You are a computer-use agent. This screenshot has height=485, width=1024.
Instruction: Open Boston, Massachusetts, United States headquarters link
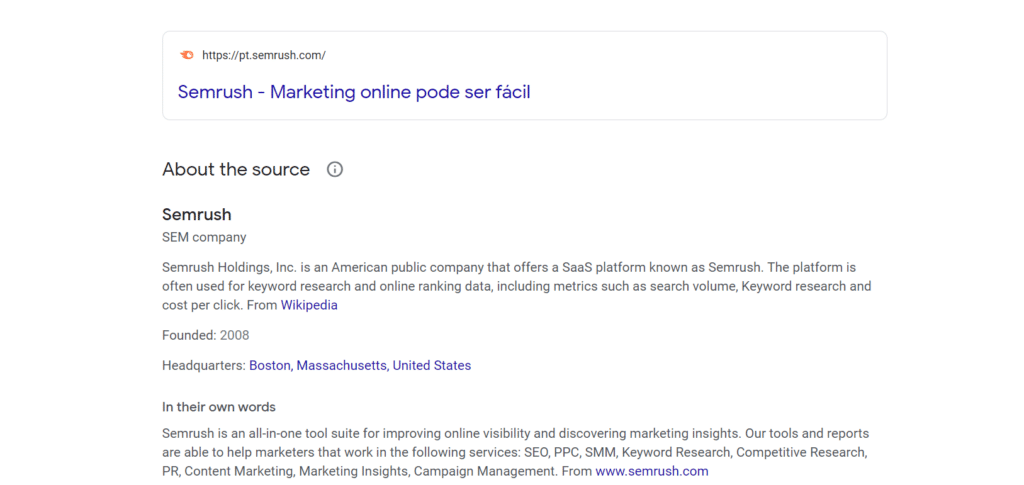[360, 366]
